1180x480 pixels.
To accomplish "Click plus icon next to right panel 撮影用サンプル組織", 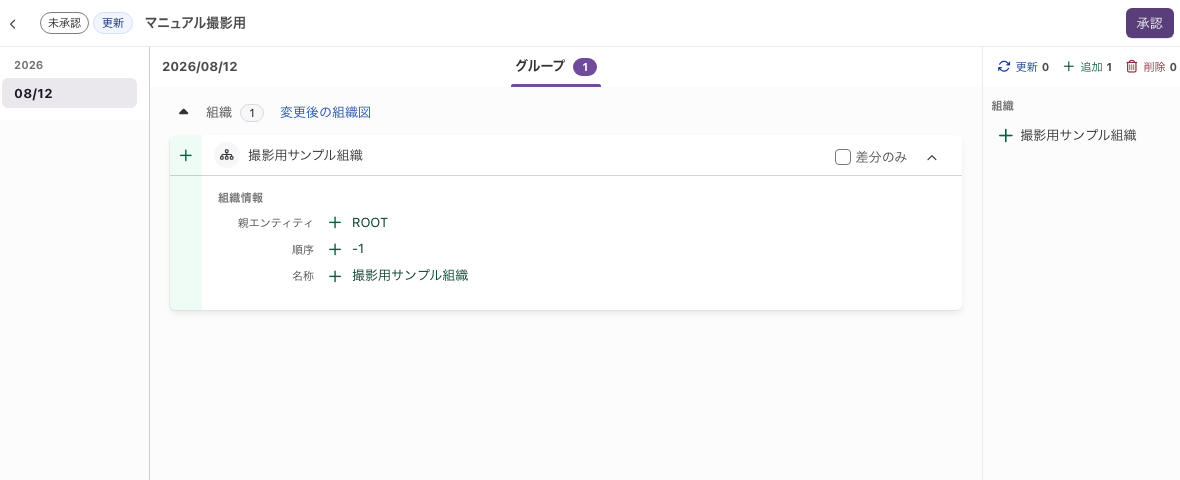I will (1005, 136).
